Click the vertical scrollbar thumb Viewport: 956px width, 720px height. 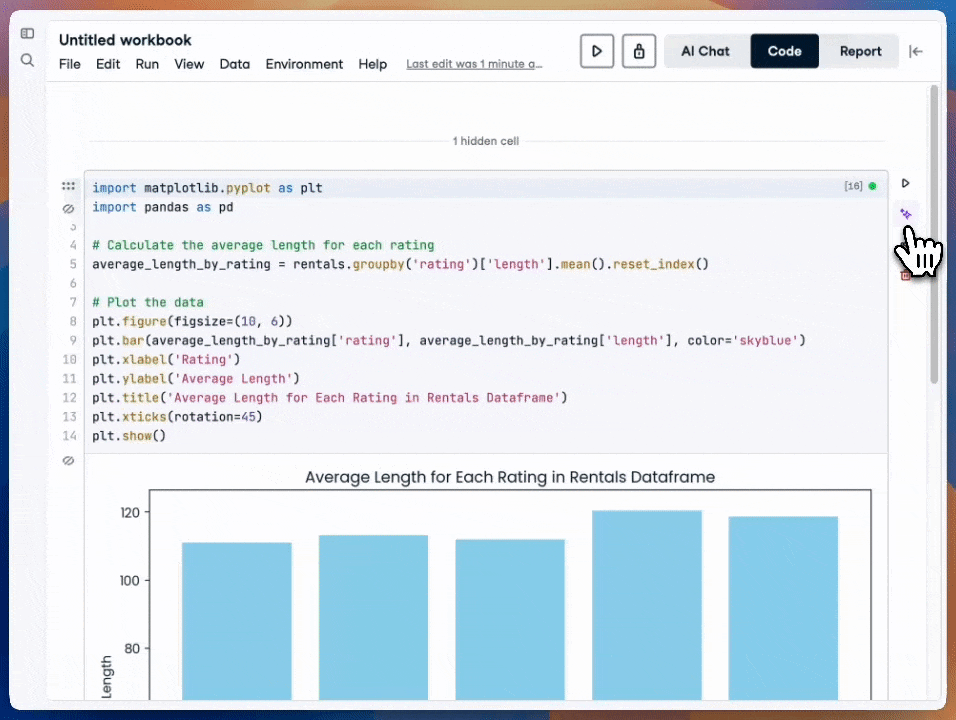click(x=933, y=234)
